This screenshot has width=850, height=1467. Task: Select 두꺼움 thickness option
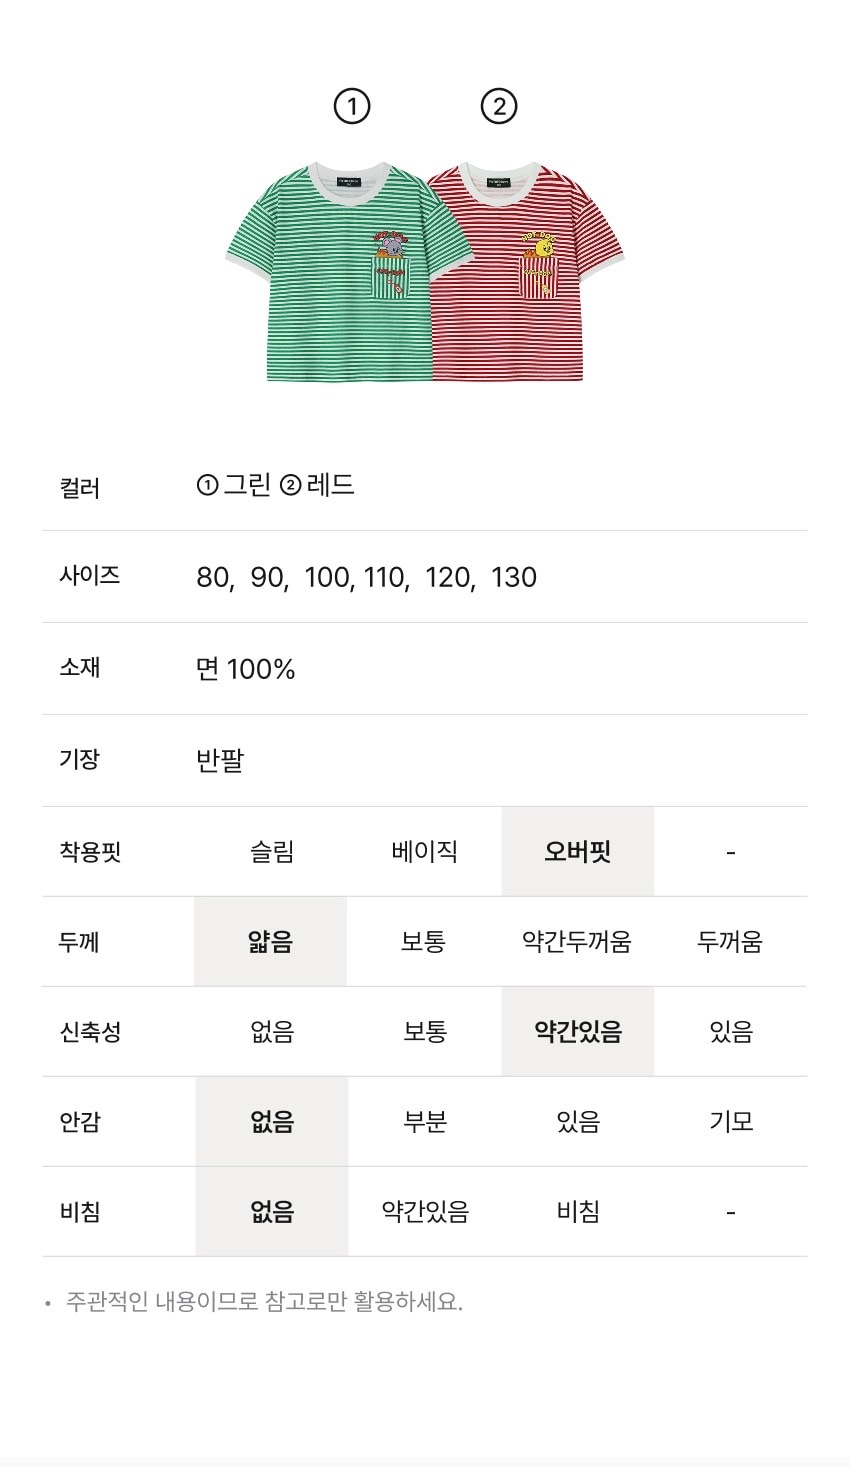tap(730, 942)
